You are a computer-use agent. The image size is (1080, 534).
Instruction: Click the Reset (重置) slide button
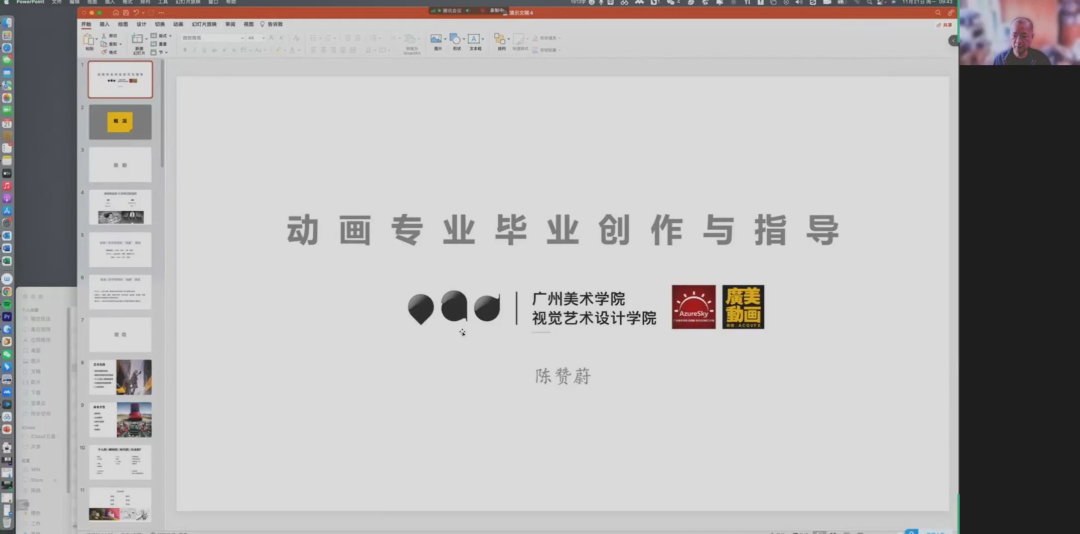[159, 44]
